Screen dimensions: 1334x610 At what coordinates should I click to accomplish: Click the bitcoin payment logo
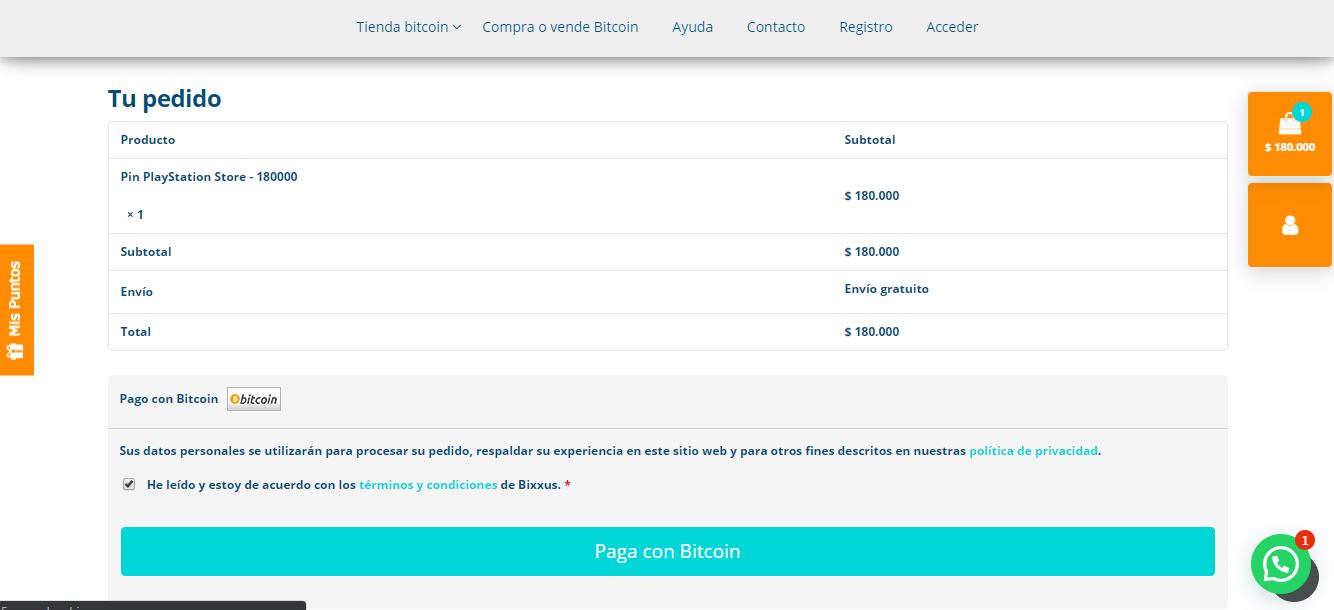pos(254,399)
